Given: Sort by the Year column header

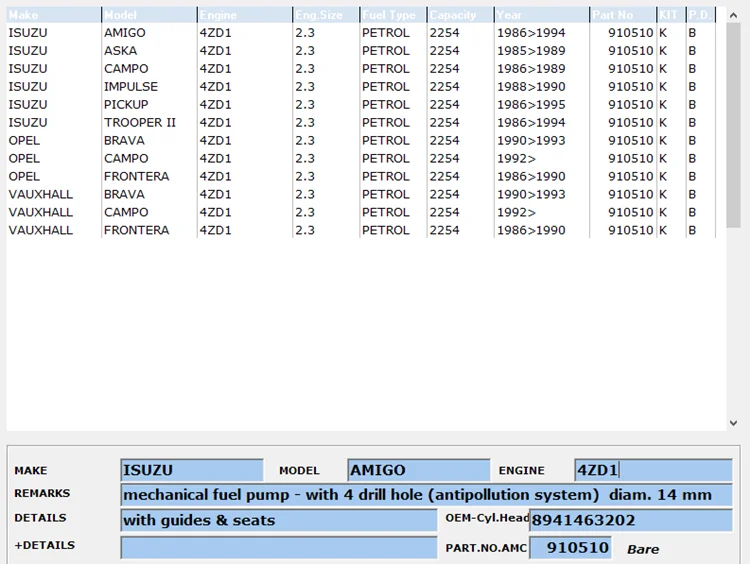Looking at the screenshot, I should [540, 15].
